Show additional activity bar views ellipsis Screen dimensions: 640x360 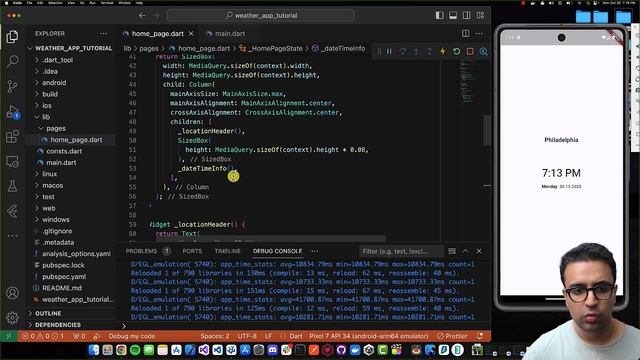coord(12,236)
